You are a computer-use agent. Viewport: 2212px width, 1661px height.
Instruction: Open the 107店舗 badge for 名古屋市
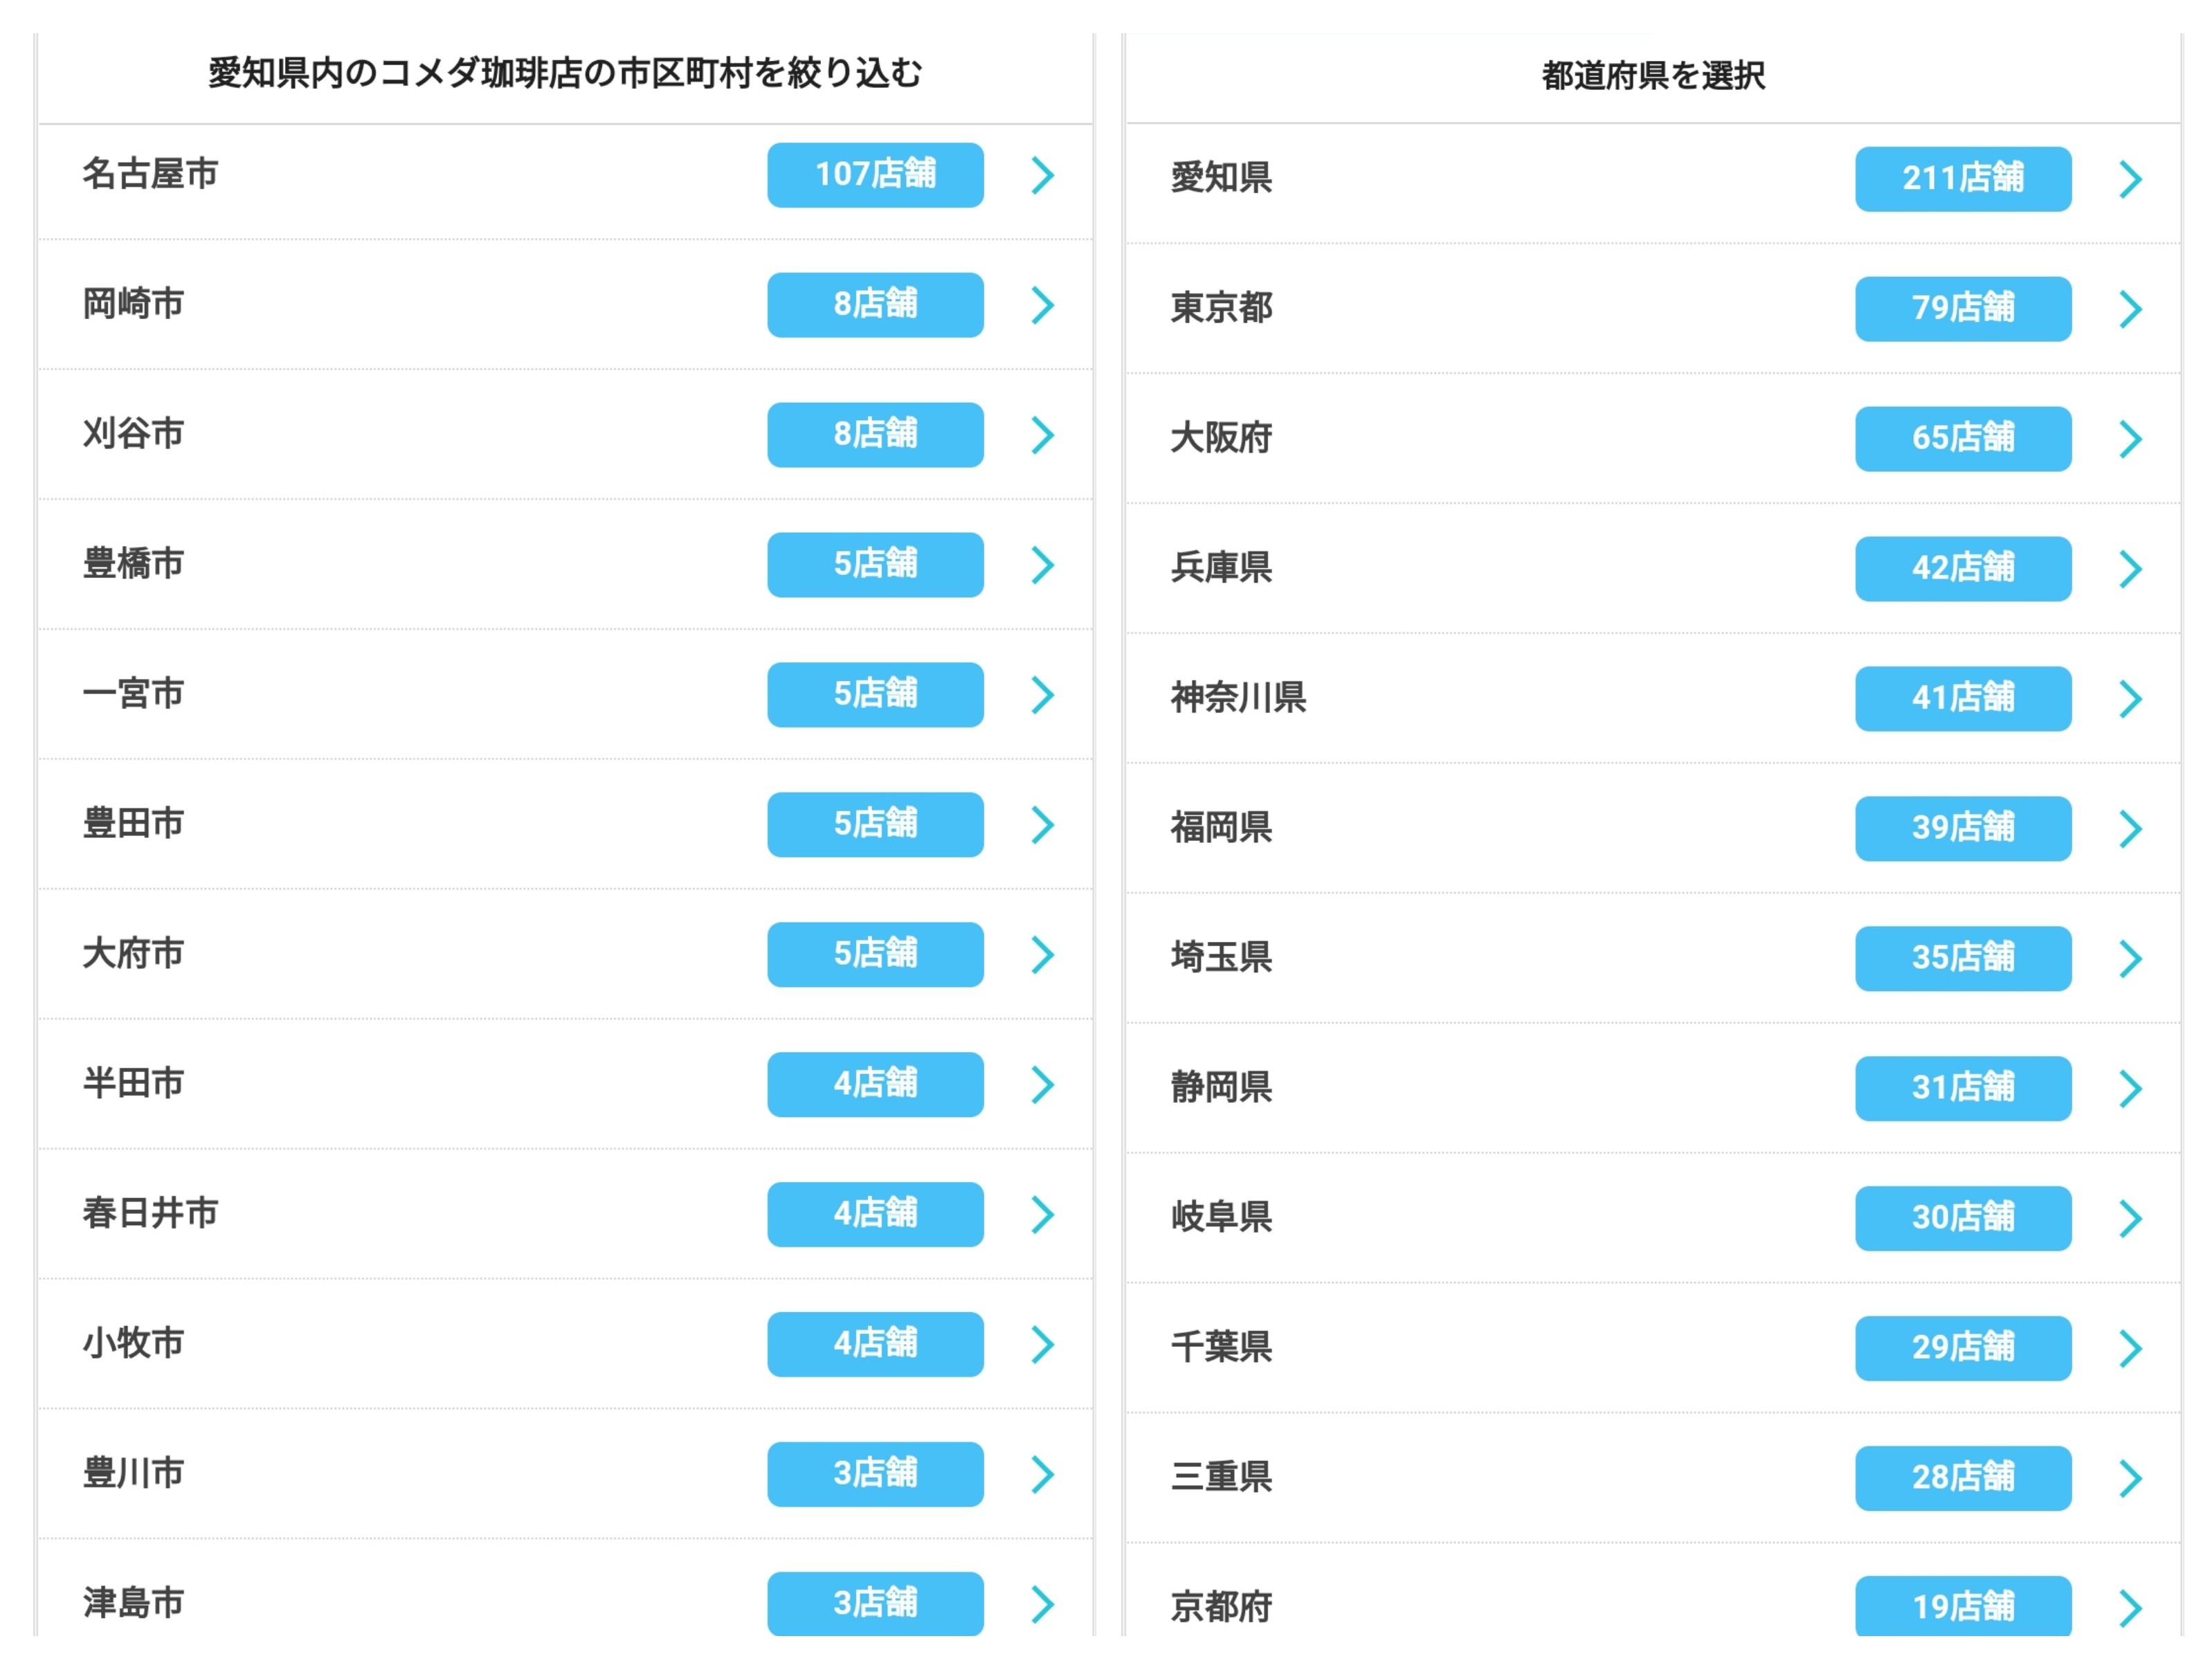click(x=875, y=175)
